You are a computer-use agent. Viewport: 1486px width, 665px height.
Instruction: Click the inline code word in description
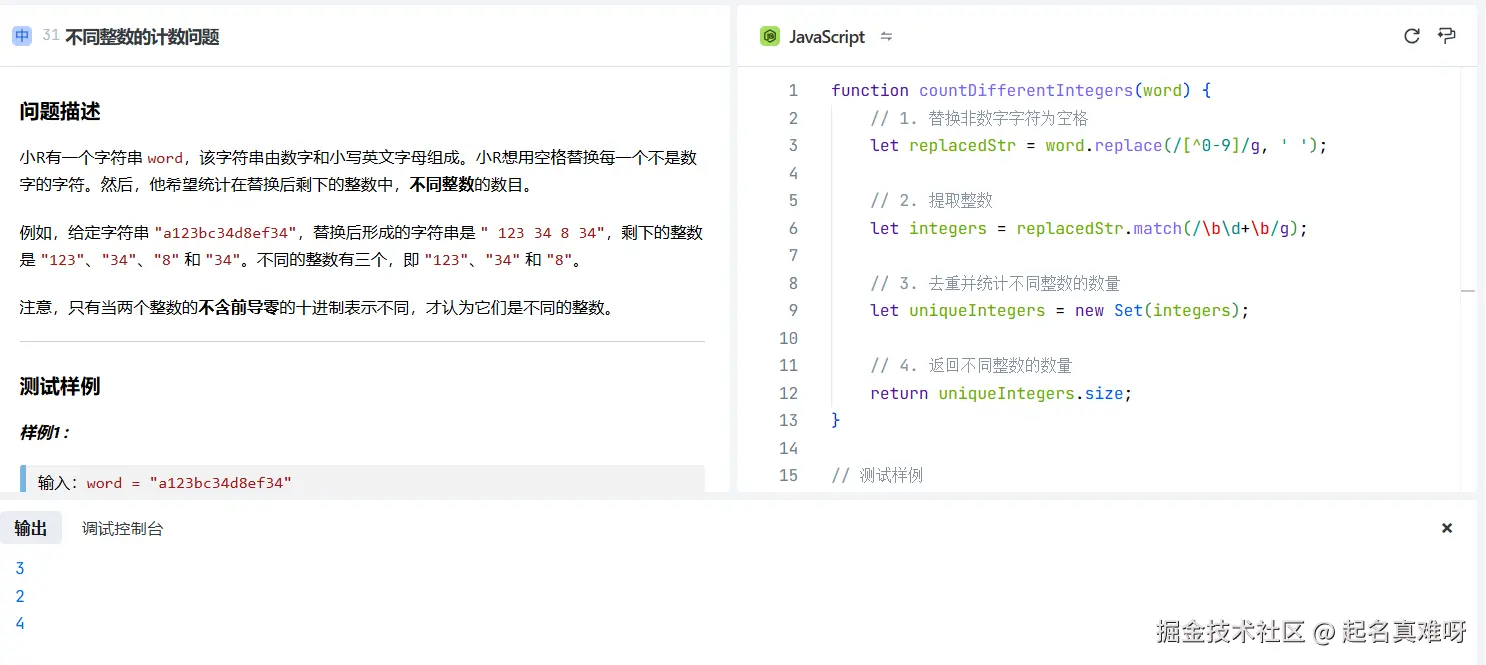[x=165, y=156]
